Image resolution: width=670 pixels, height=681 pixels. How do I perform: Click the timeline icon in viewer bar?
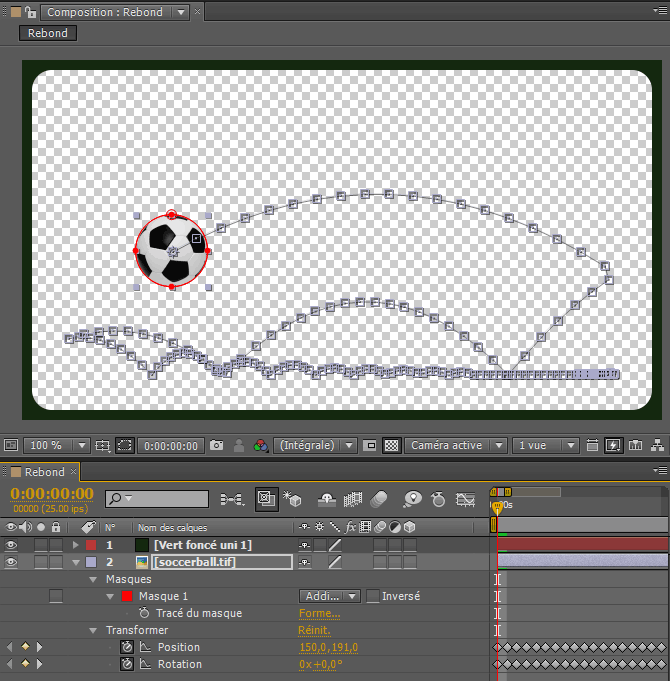pyautogui.click(x=635, y=445)
